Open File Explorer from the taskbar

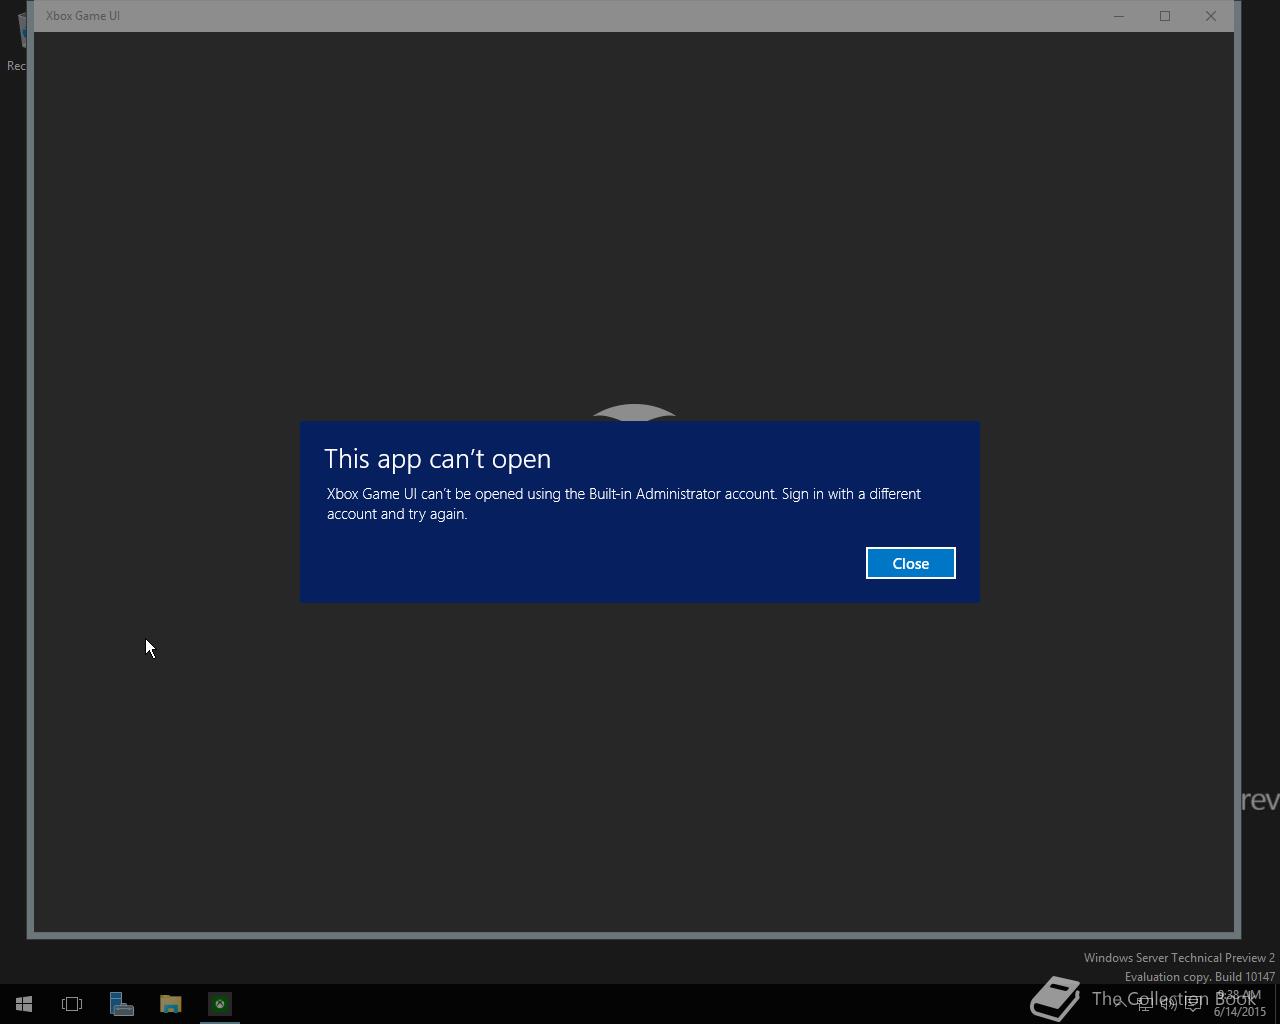tap(170, 1004)
